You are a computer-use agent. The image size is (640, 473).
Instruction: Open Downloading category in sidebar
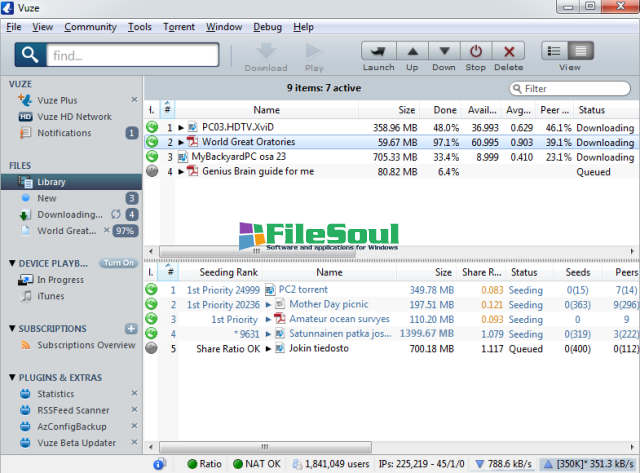(x=70, y=215)
